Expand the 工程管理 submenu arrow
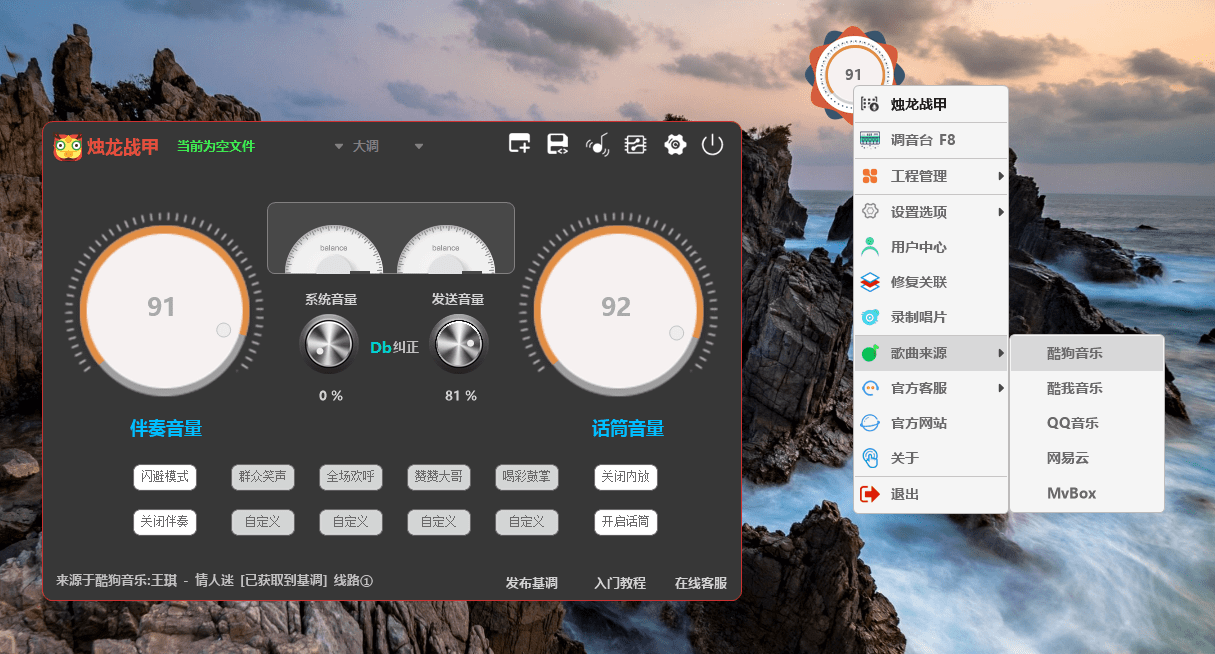Image resolution: width=1215 pixels, height=654 pixels. [1000, 176]
